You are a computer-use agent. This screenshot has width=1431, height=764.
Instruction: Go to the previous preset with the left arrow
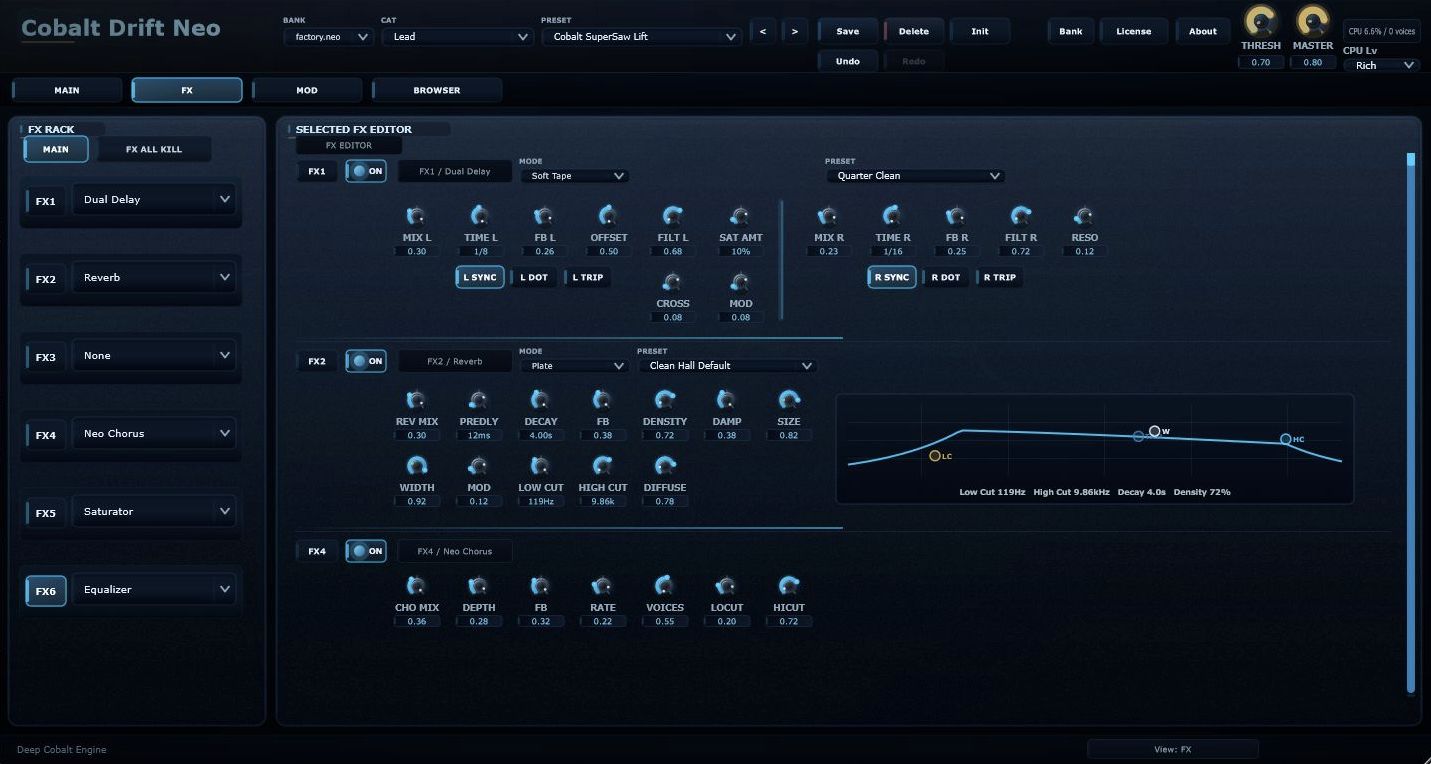coord(763,32)
